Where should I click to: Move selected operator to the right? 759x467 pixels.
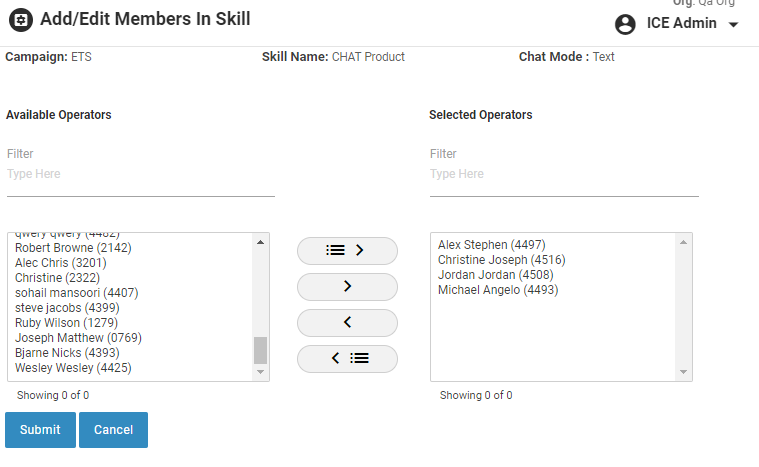click(x=347, y=287)
